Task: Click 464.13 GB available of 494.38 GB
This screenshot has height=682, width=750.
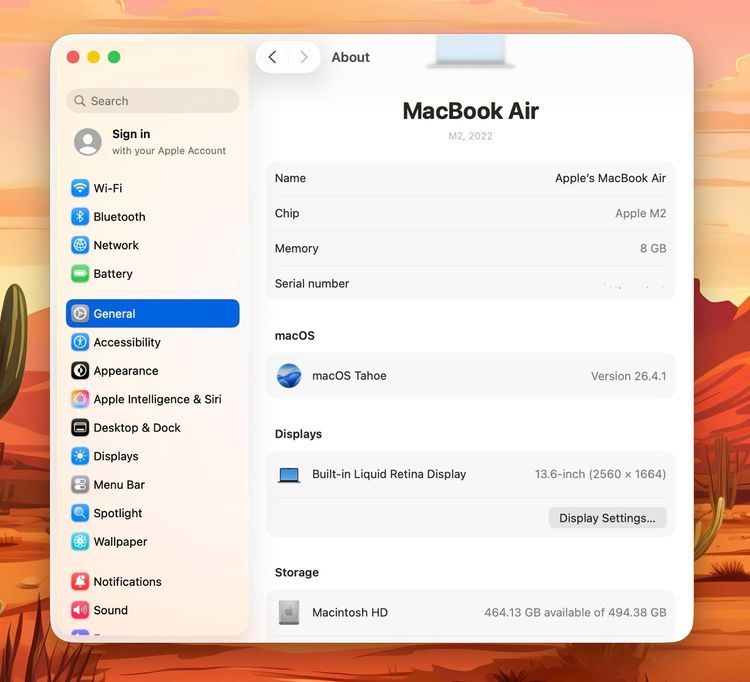Action: point(575,612)
